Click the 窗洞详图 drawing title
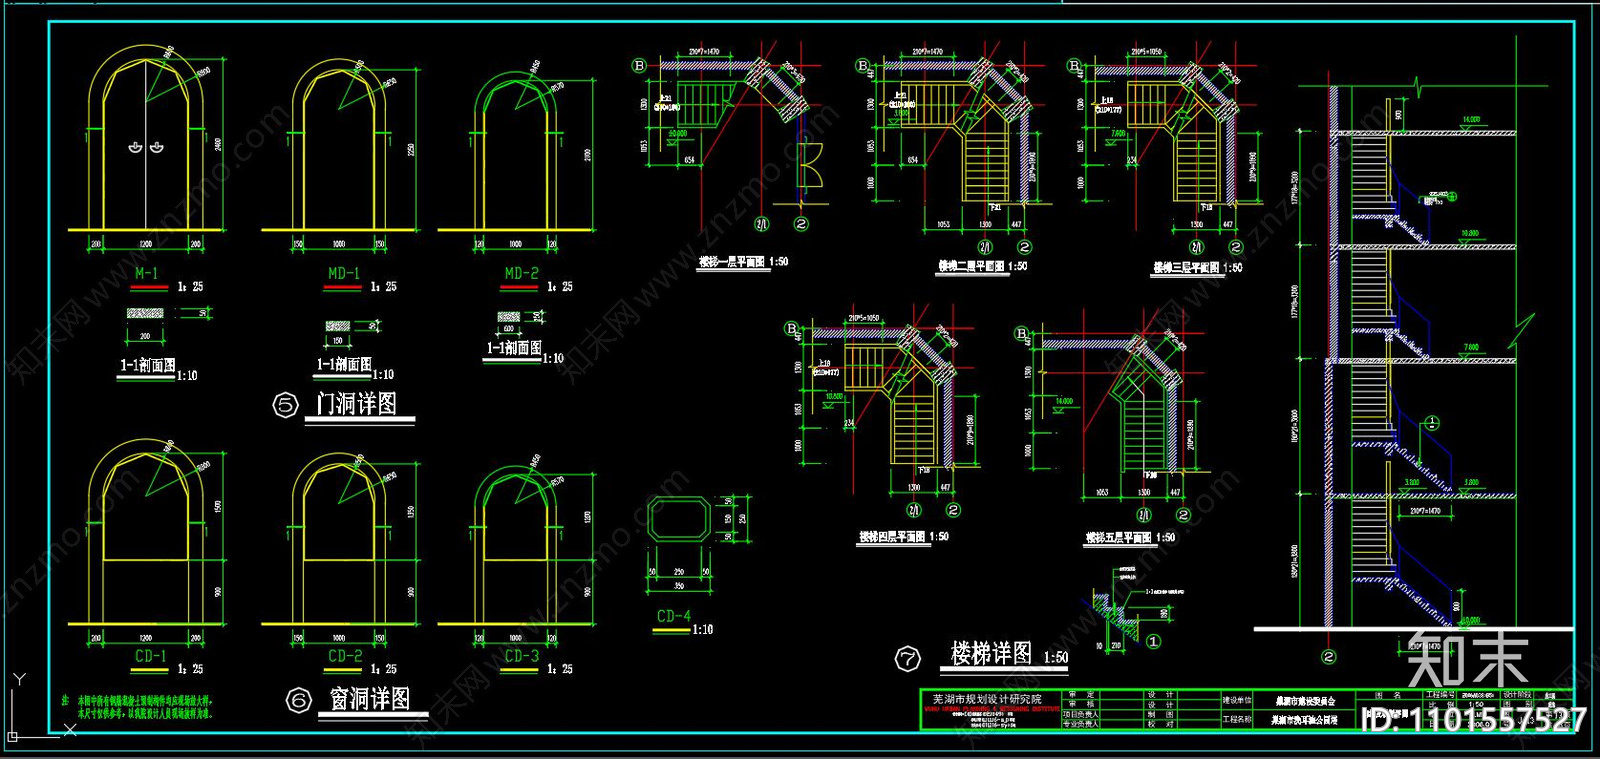 [x=370, y=698]
